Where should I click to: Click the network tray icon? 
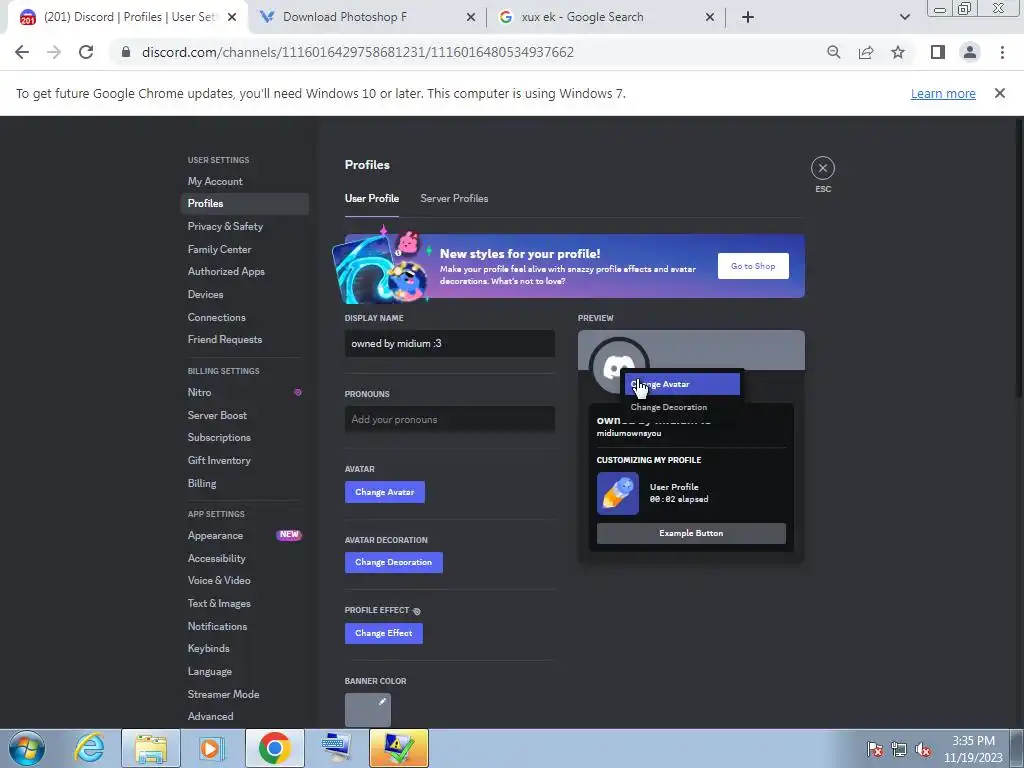click(x=899, y=749)
